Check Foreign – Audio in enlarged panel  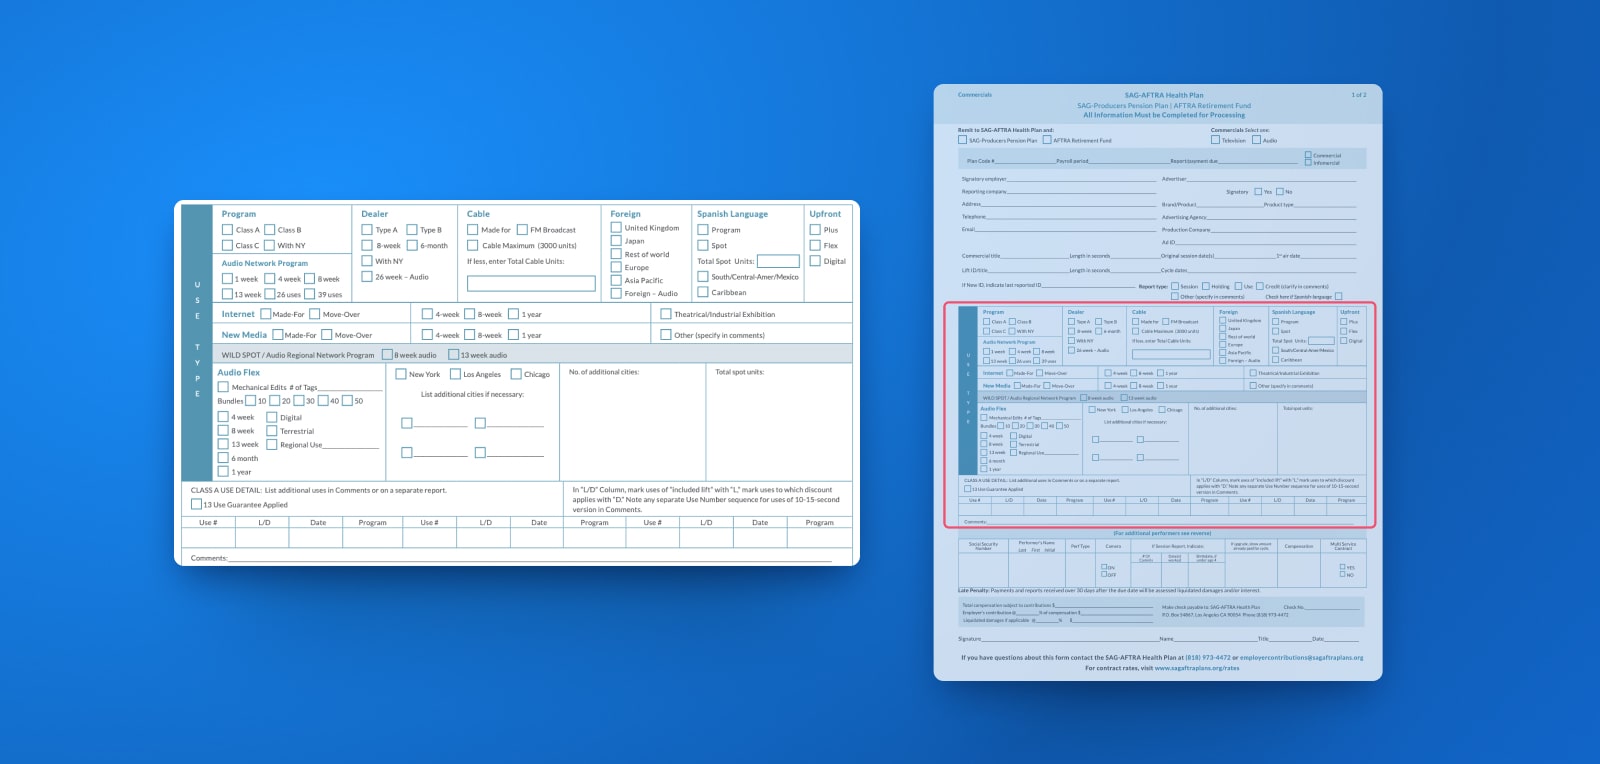pyautogui.click(x=616, y=293)
